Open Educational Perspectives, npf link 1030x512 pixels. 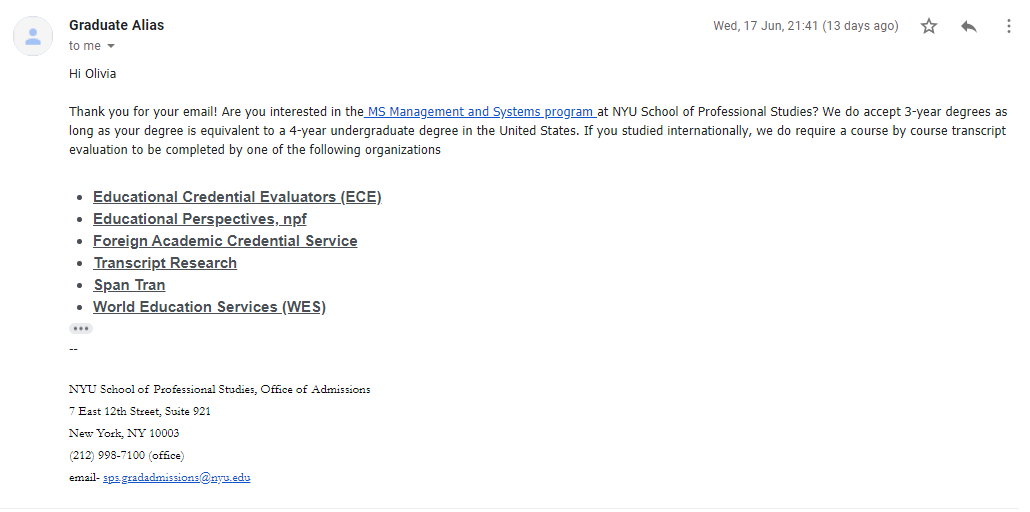(x=200, y=219)
